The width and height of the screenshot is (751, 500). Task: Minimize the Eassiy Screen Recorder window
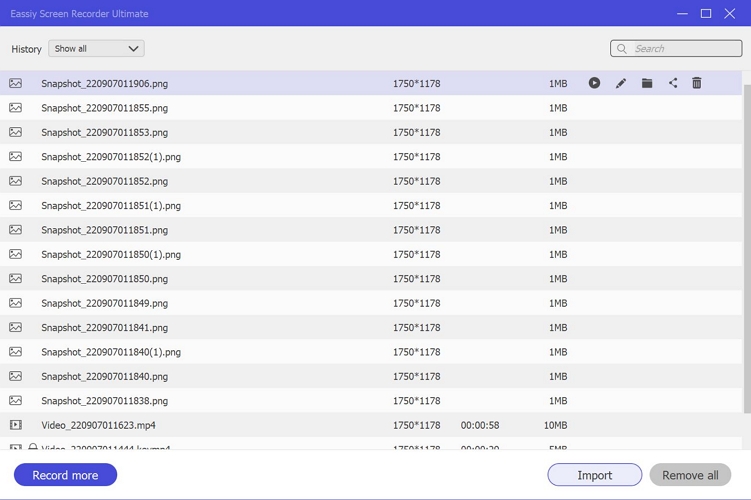[x=682, y=14]
